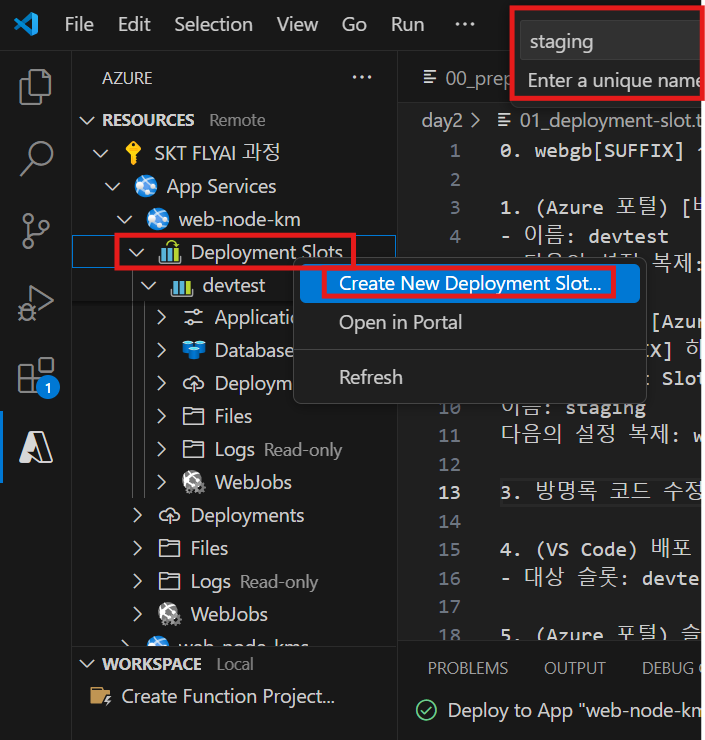Screen dimensions: 705x740
Task: Open the Source Control view icon
Action: pos(35,231)
